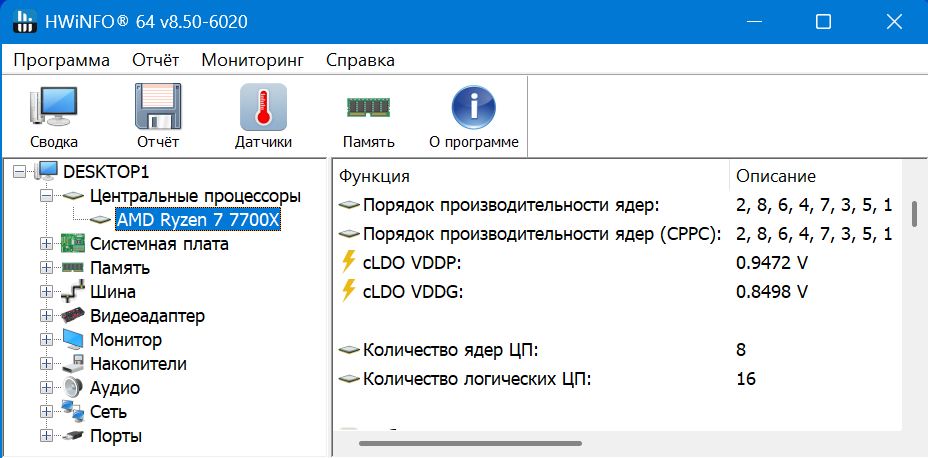
Task: Expand the Порты tree branch
Action: pyautogui.click(x=46, y=436)
